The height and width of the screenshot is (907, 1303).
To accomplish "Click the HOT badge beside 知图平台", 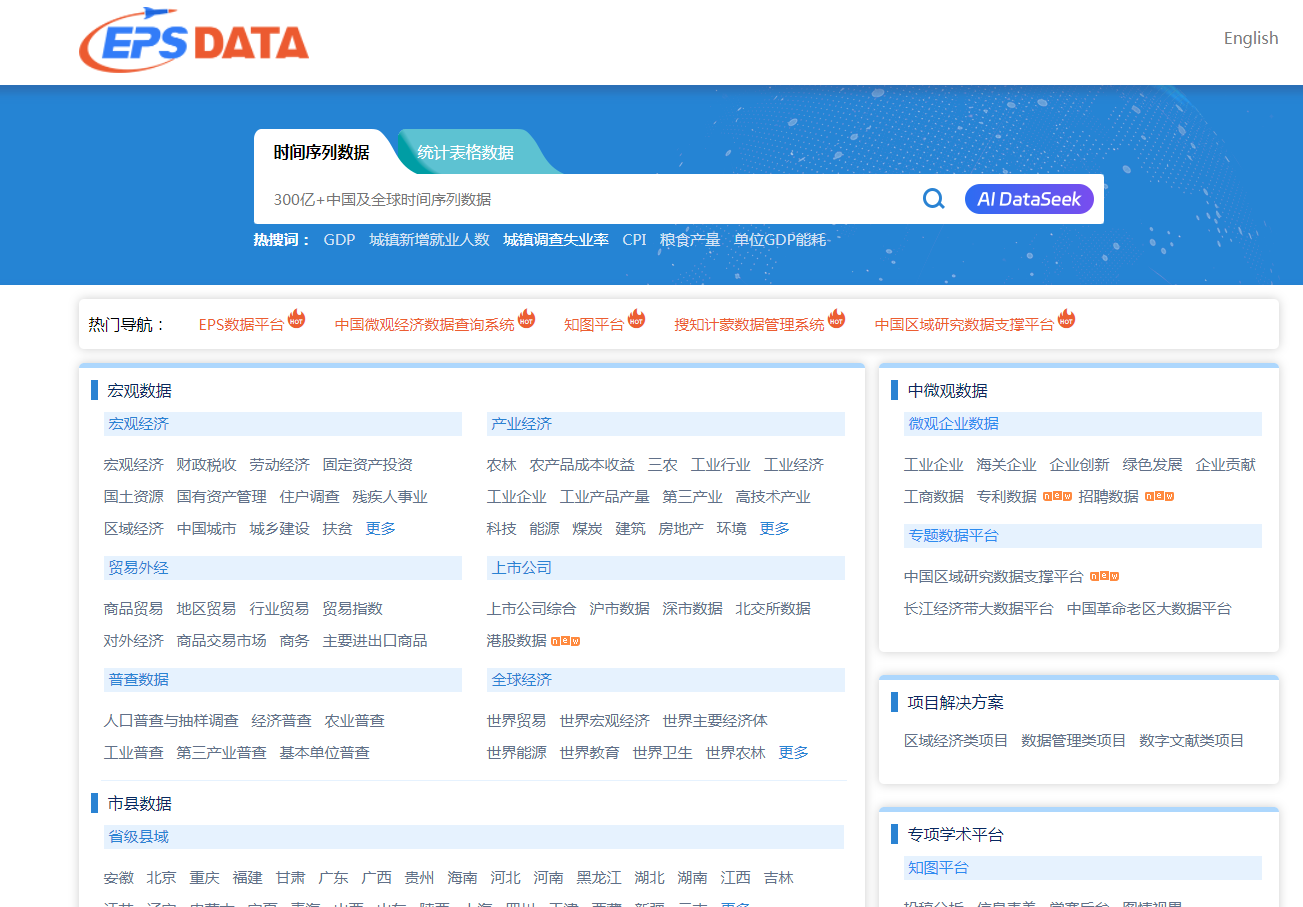I will click(x=636, y=319).
